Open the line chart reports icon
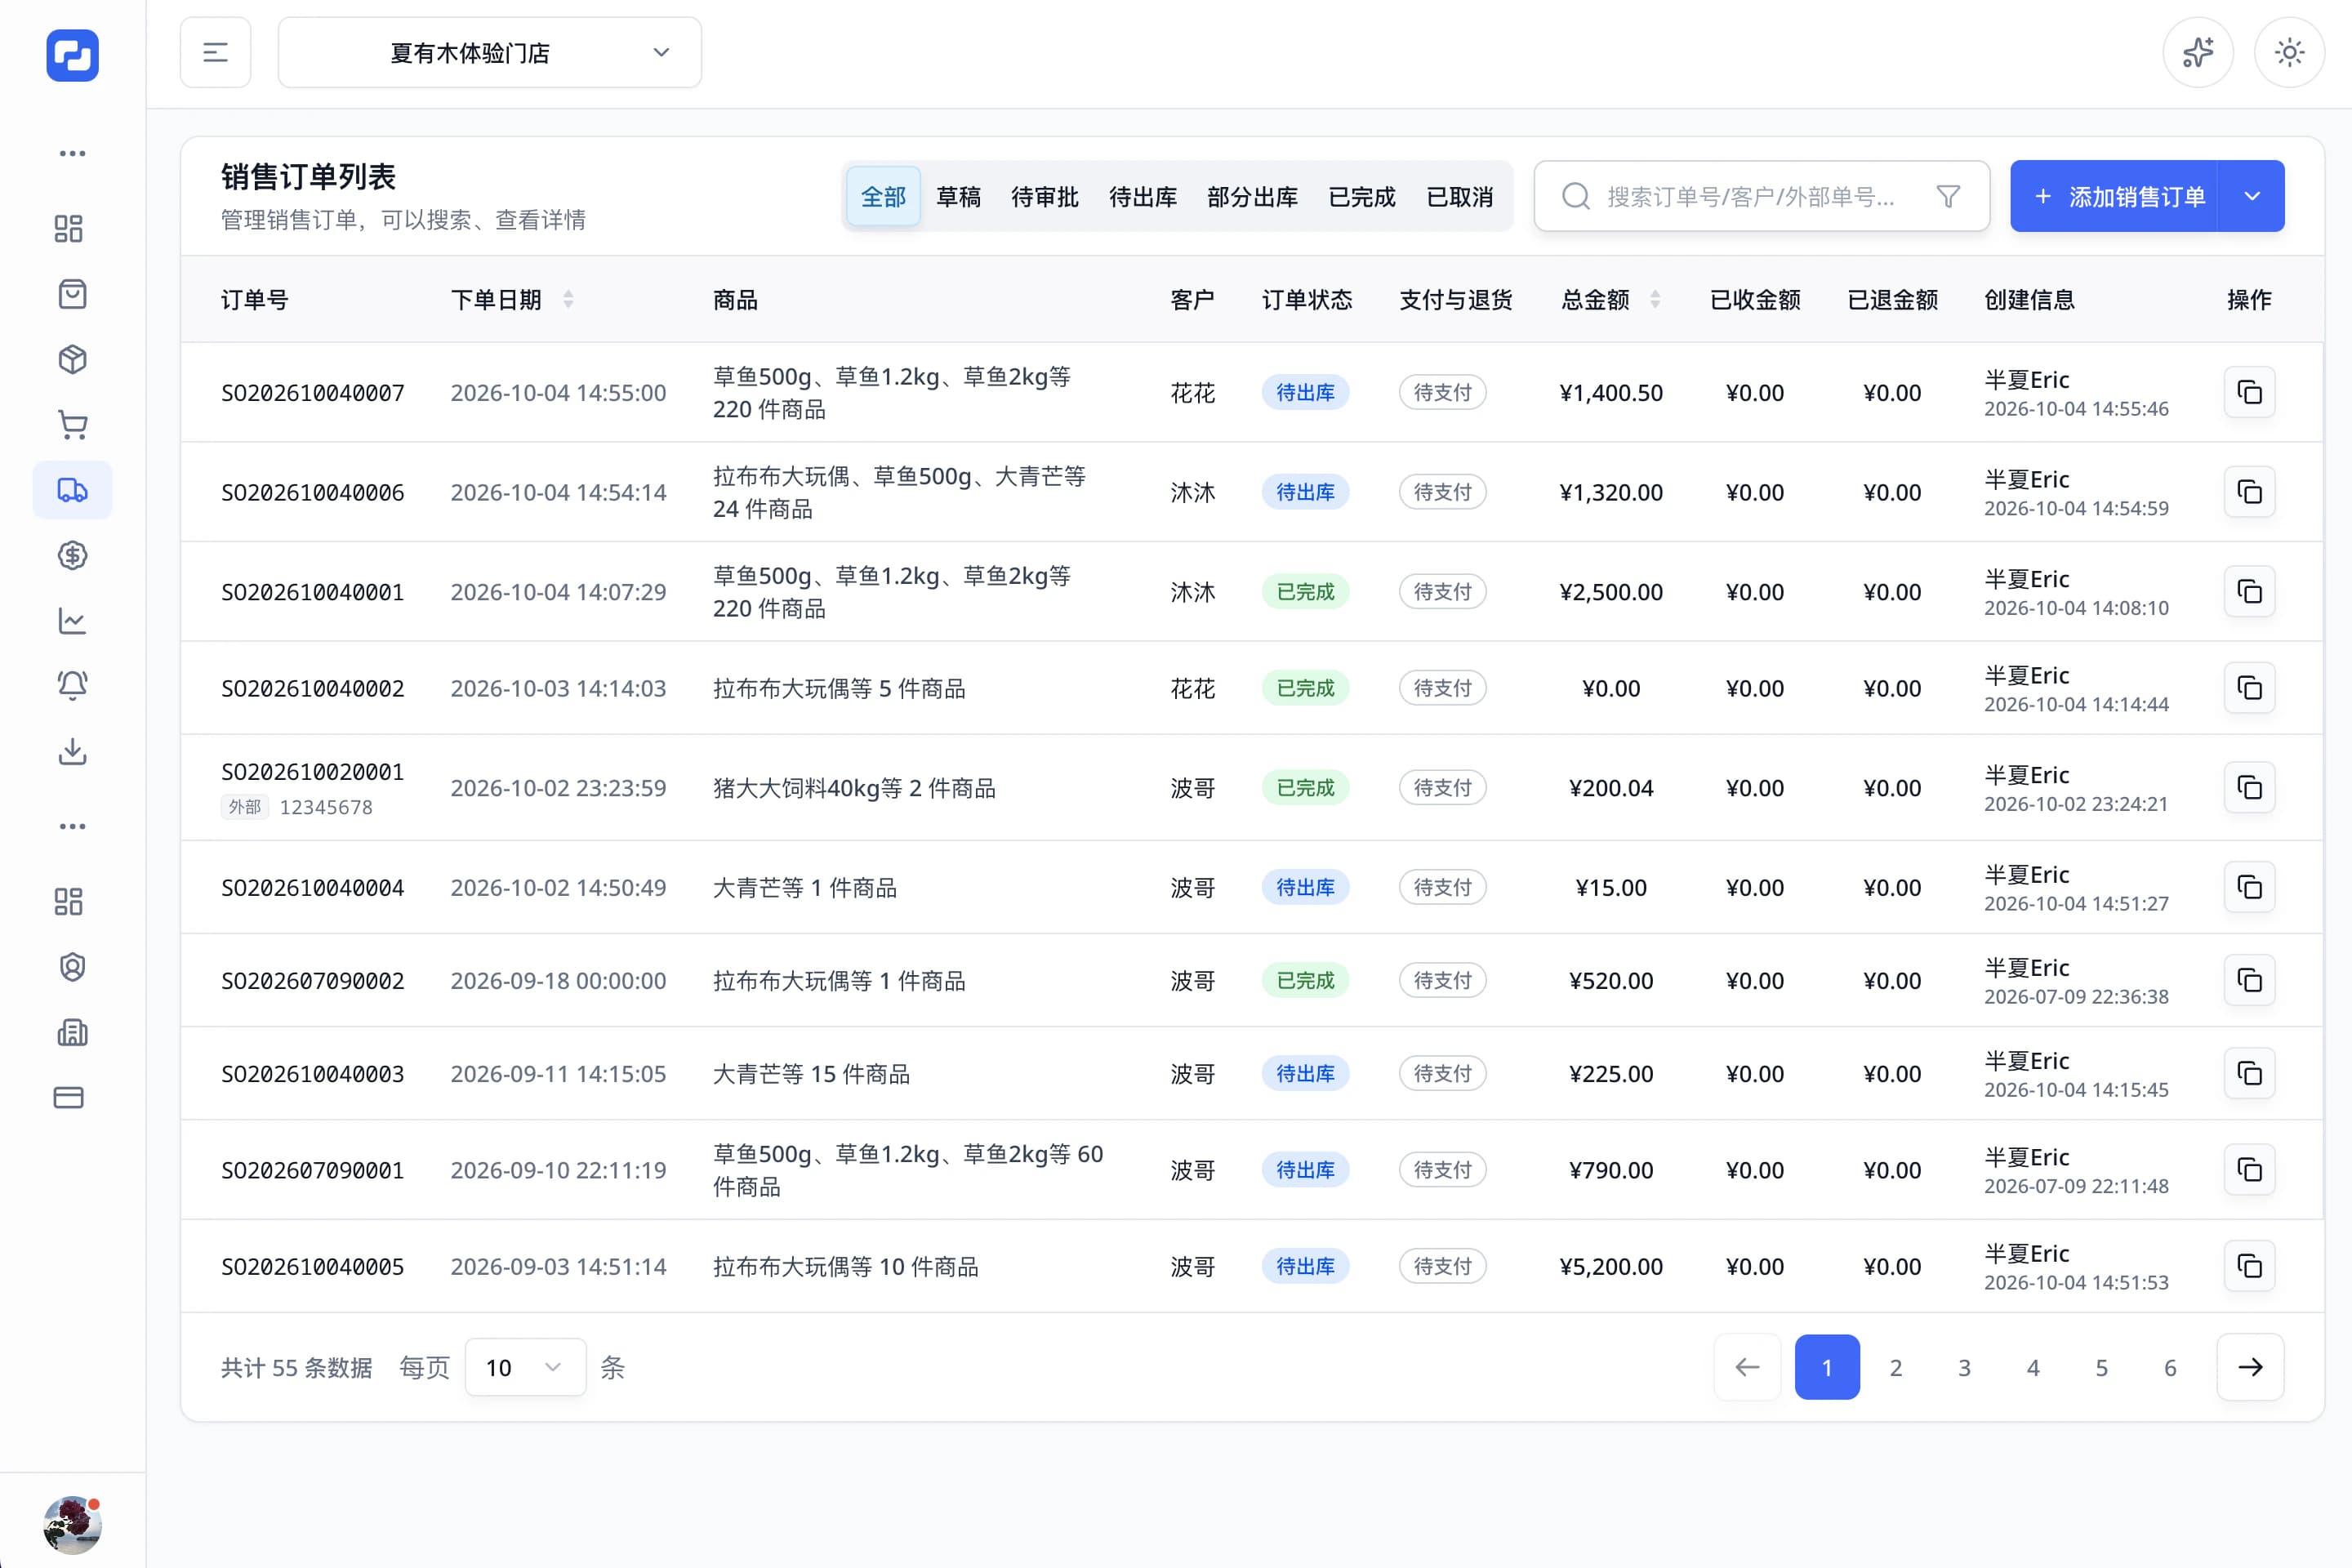The height and width of the screenshot is (1568, 2352). tap(72, 621)
